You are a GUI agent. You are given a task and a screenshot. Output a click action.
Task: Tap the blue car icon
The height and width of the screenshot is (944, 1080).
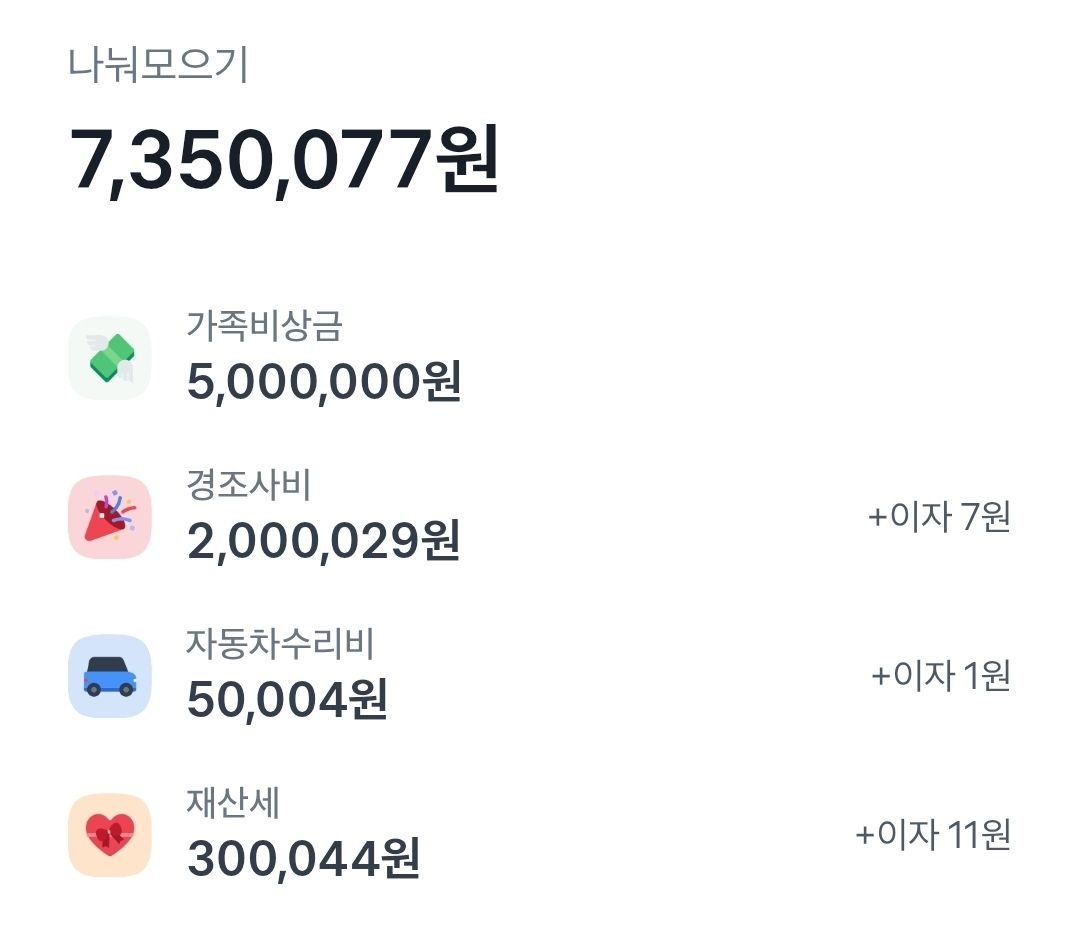pos(110,676)
